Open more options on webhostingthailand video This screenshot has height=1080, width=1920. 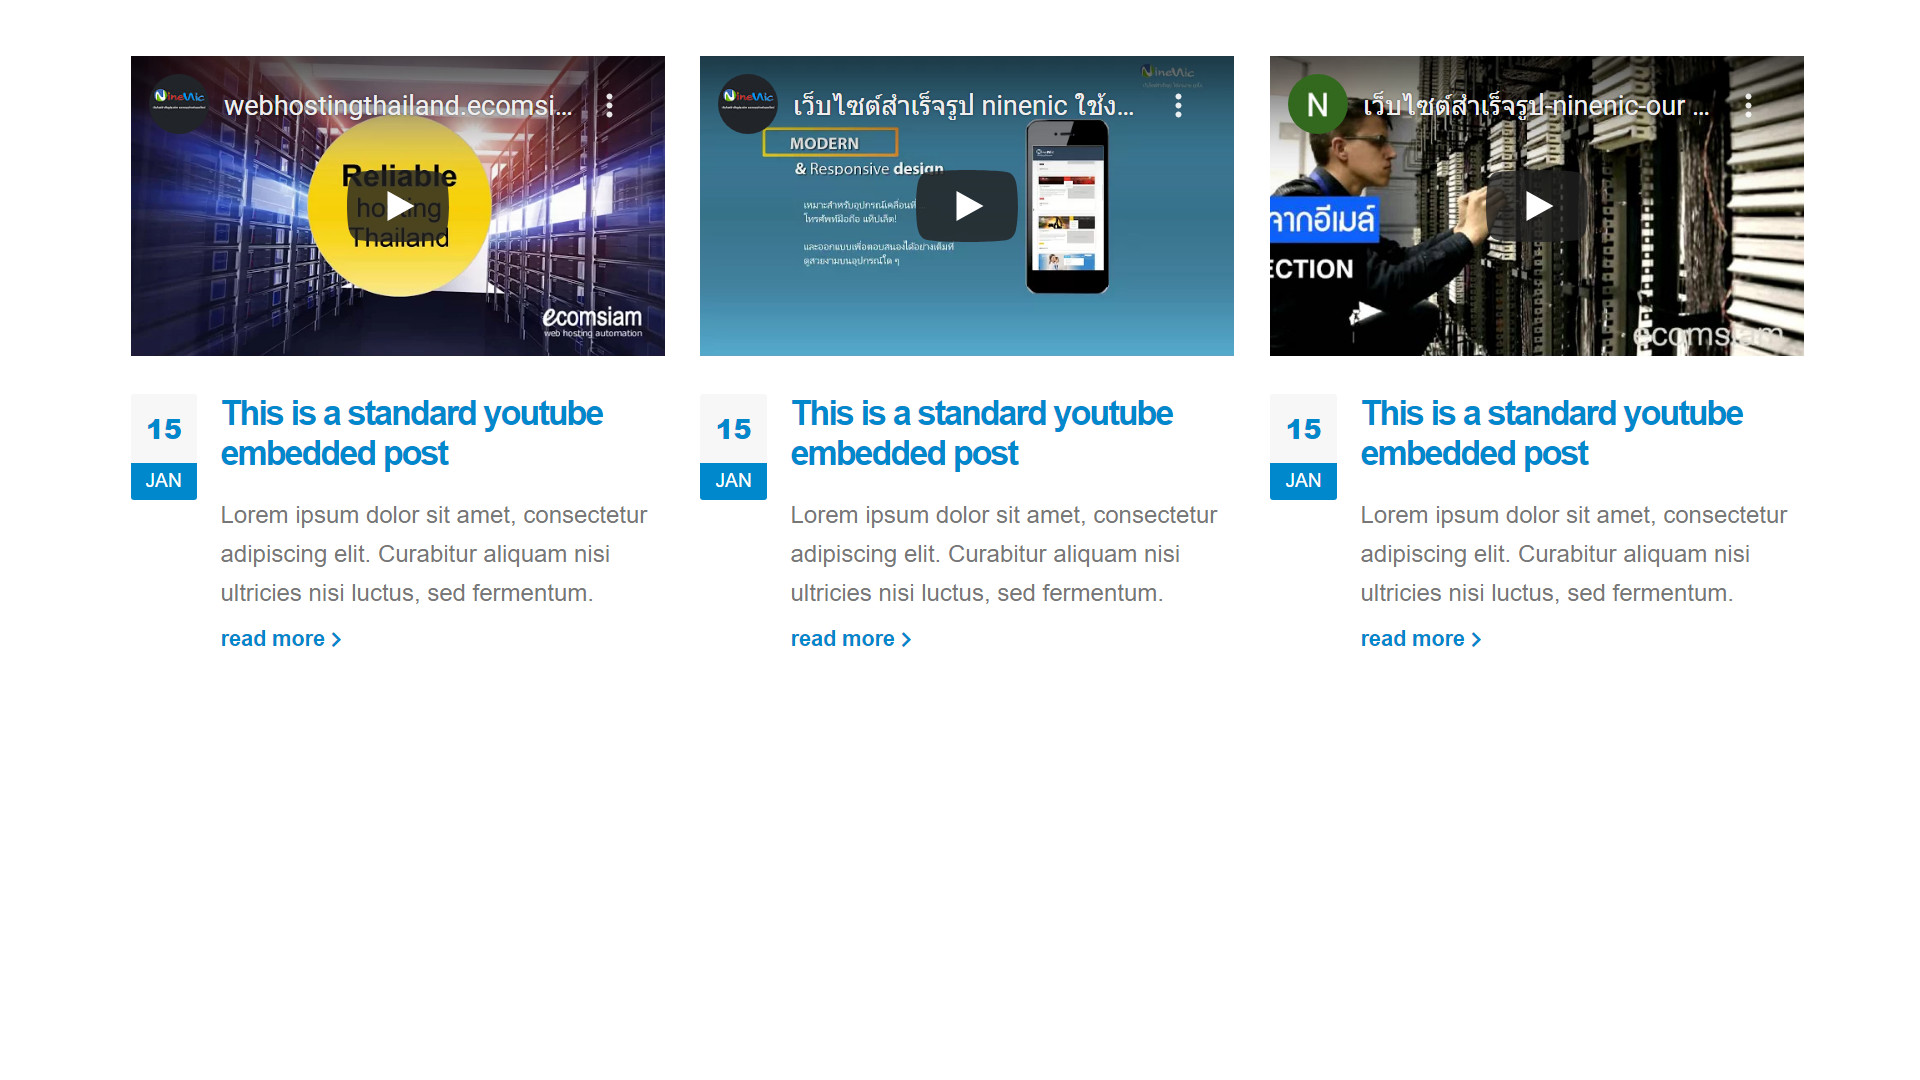coord(609,106)
